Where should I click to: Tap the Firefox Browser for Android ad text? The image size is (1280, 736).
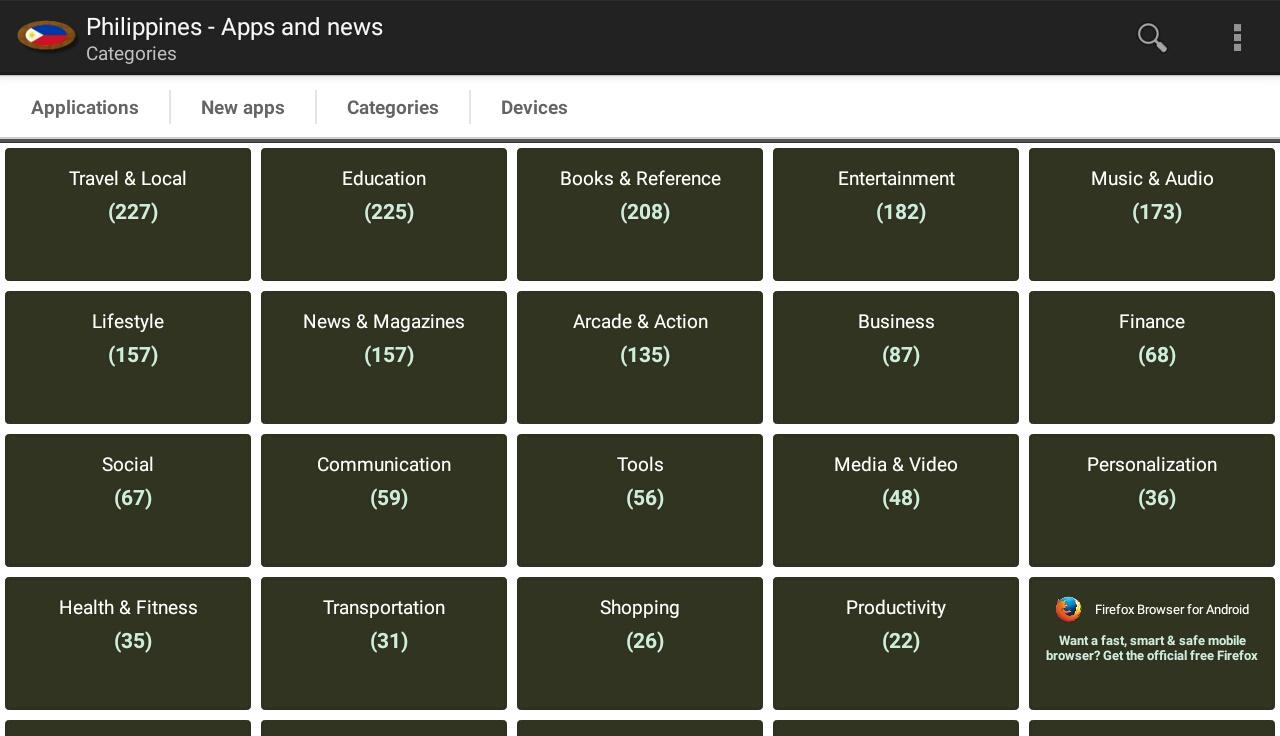pos(1172,609)
